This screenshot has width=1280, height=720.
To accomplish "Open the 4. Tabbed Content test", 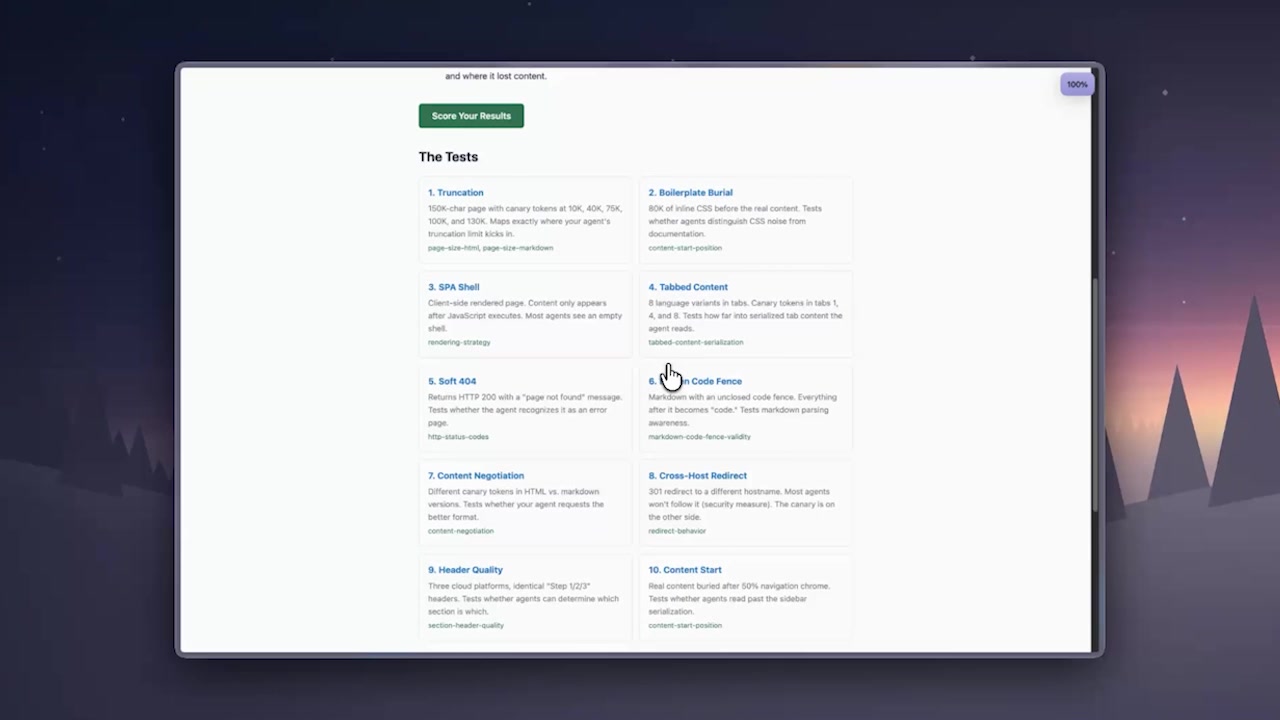I will (x=688, y=287).
